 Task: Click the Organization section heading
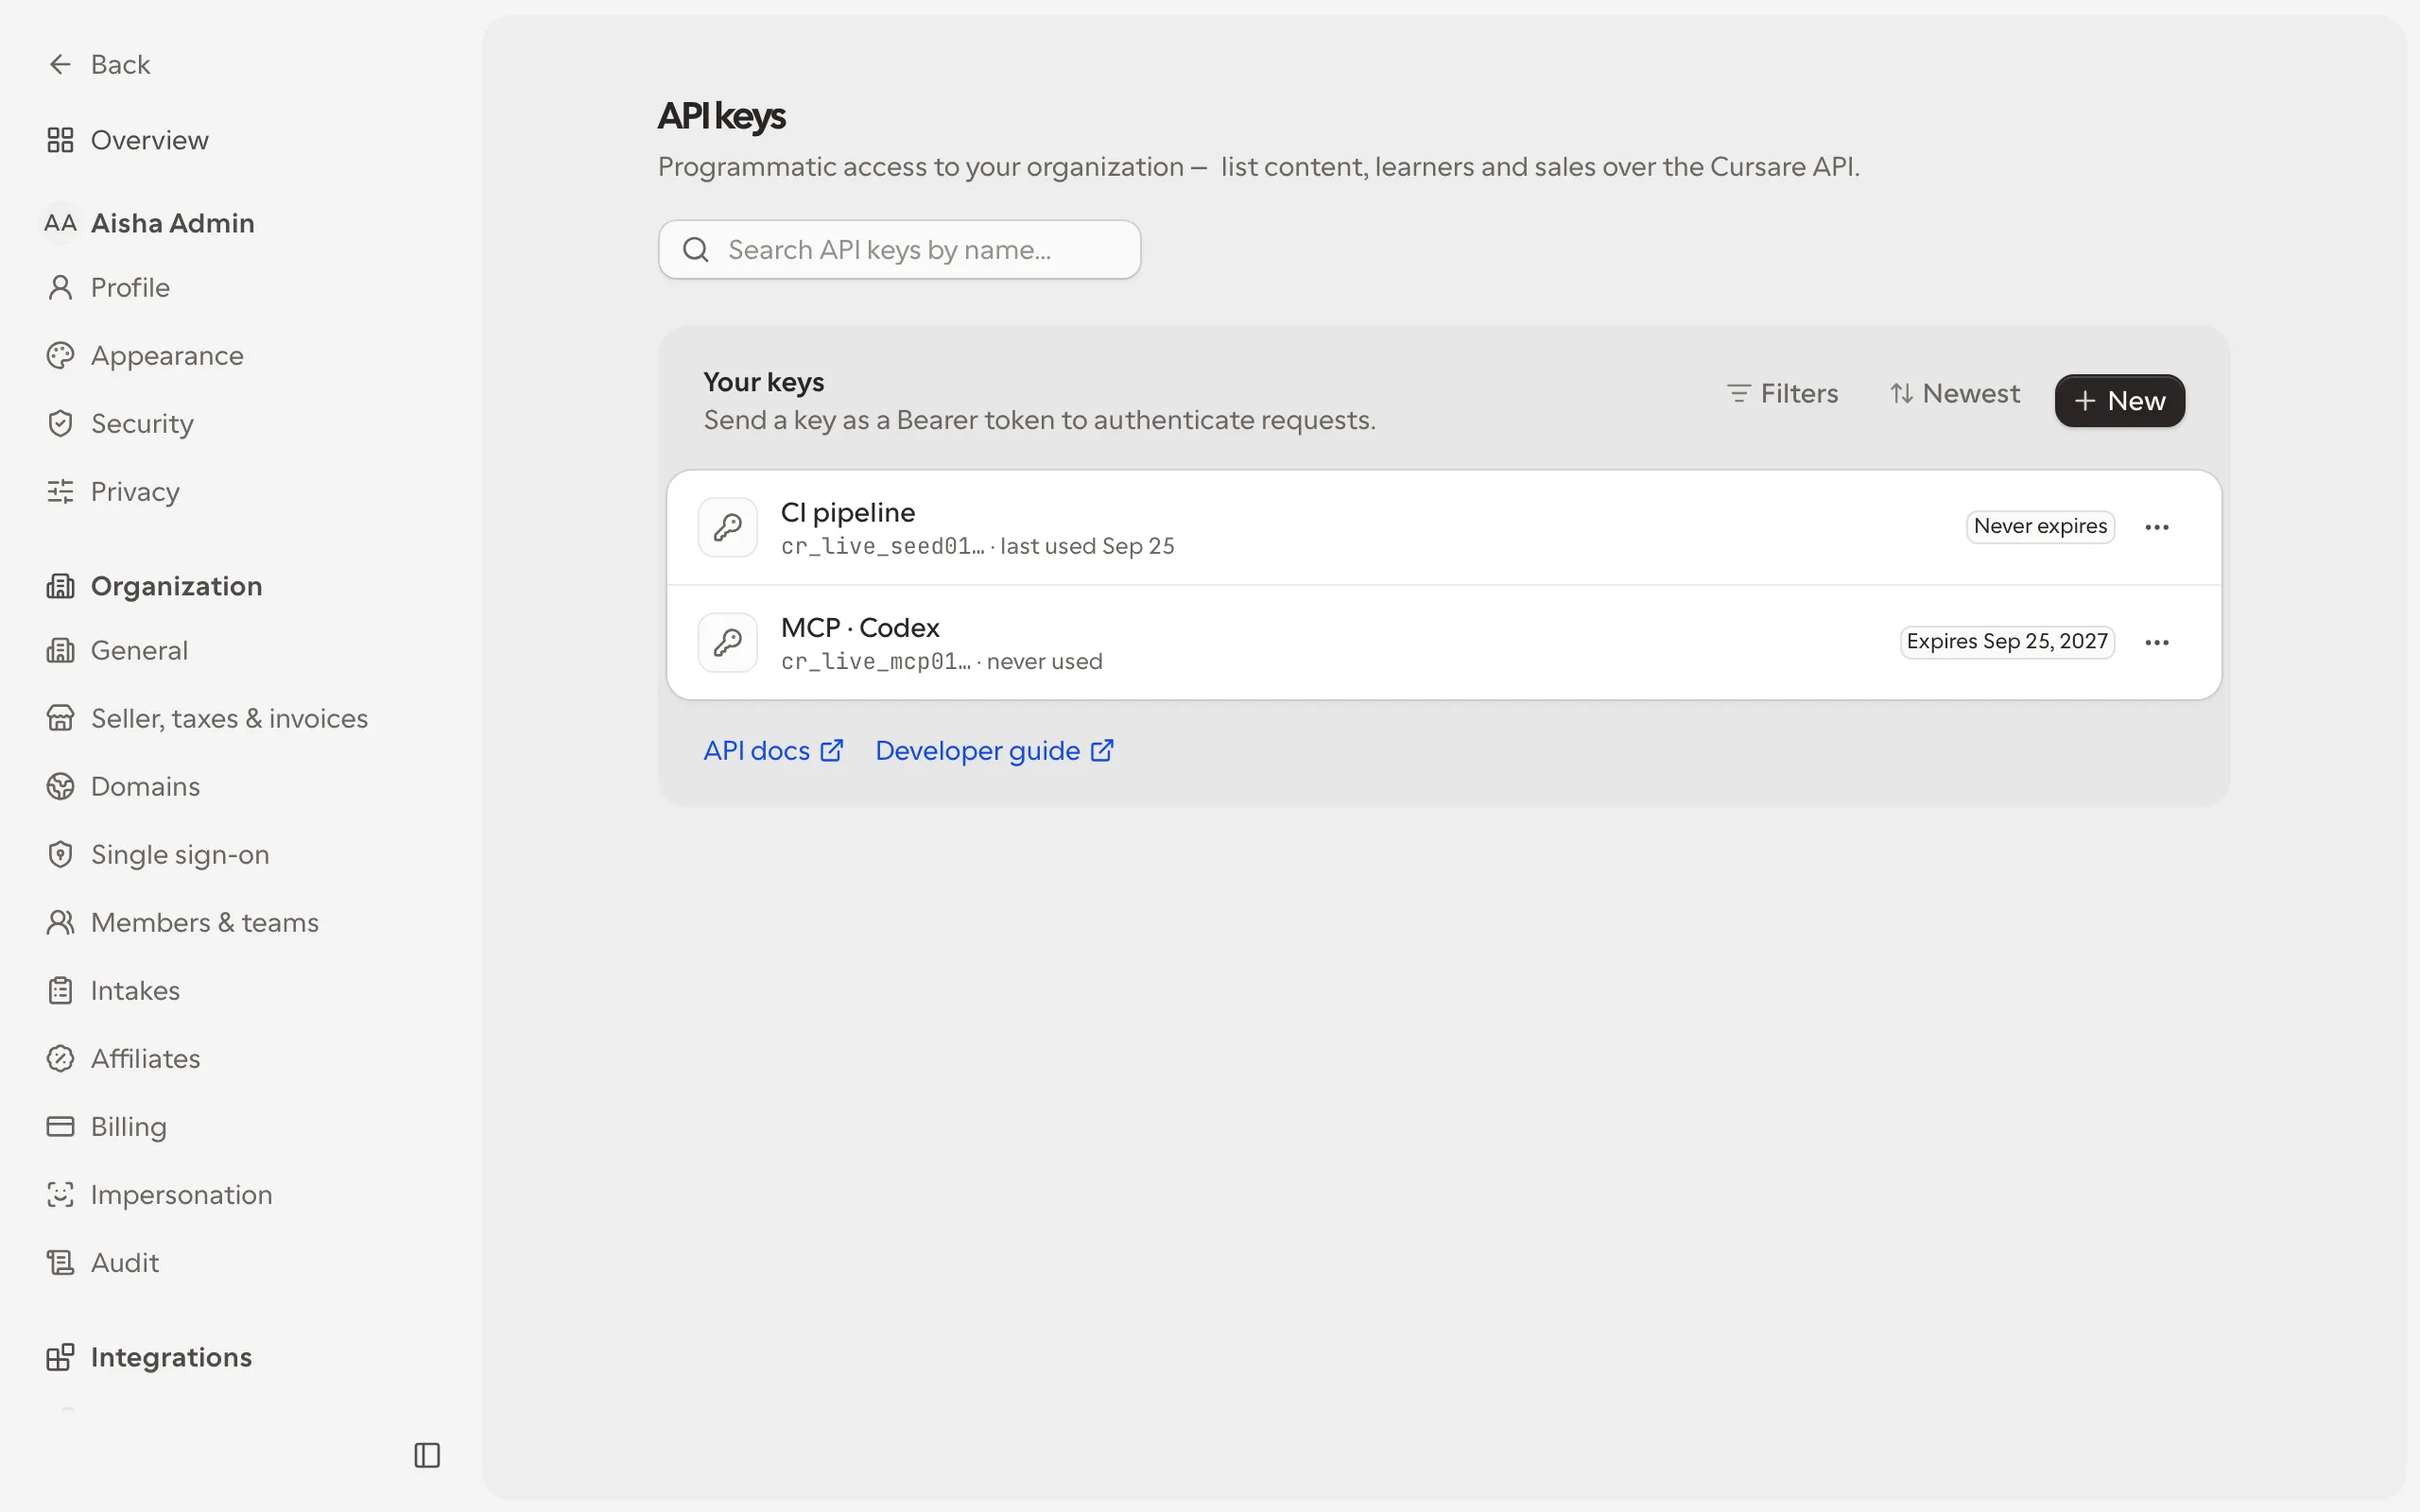pos(176,586)
